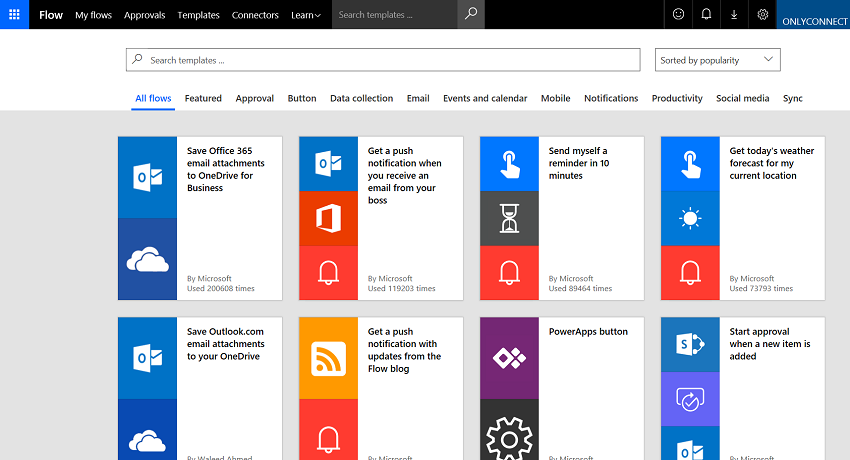Click 'Used 89464 times' text

580,288
